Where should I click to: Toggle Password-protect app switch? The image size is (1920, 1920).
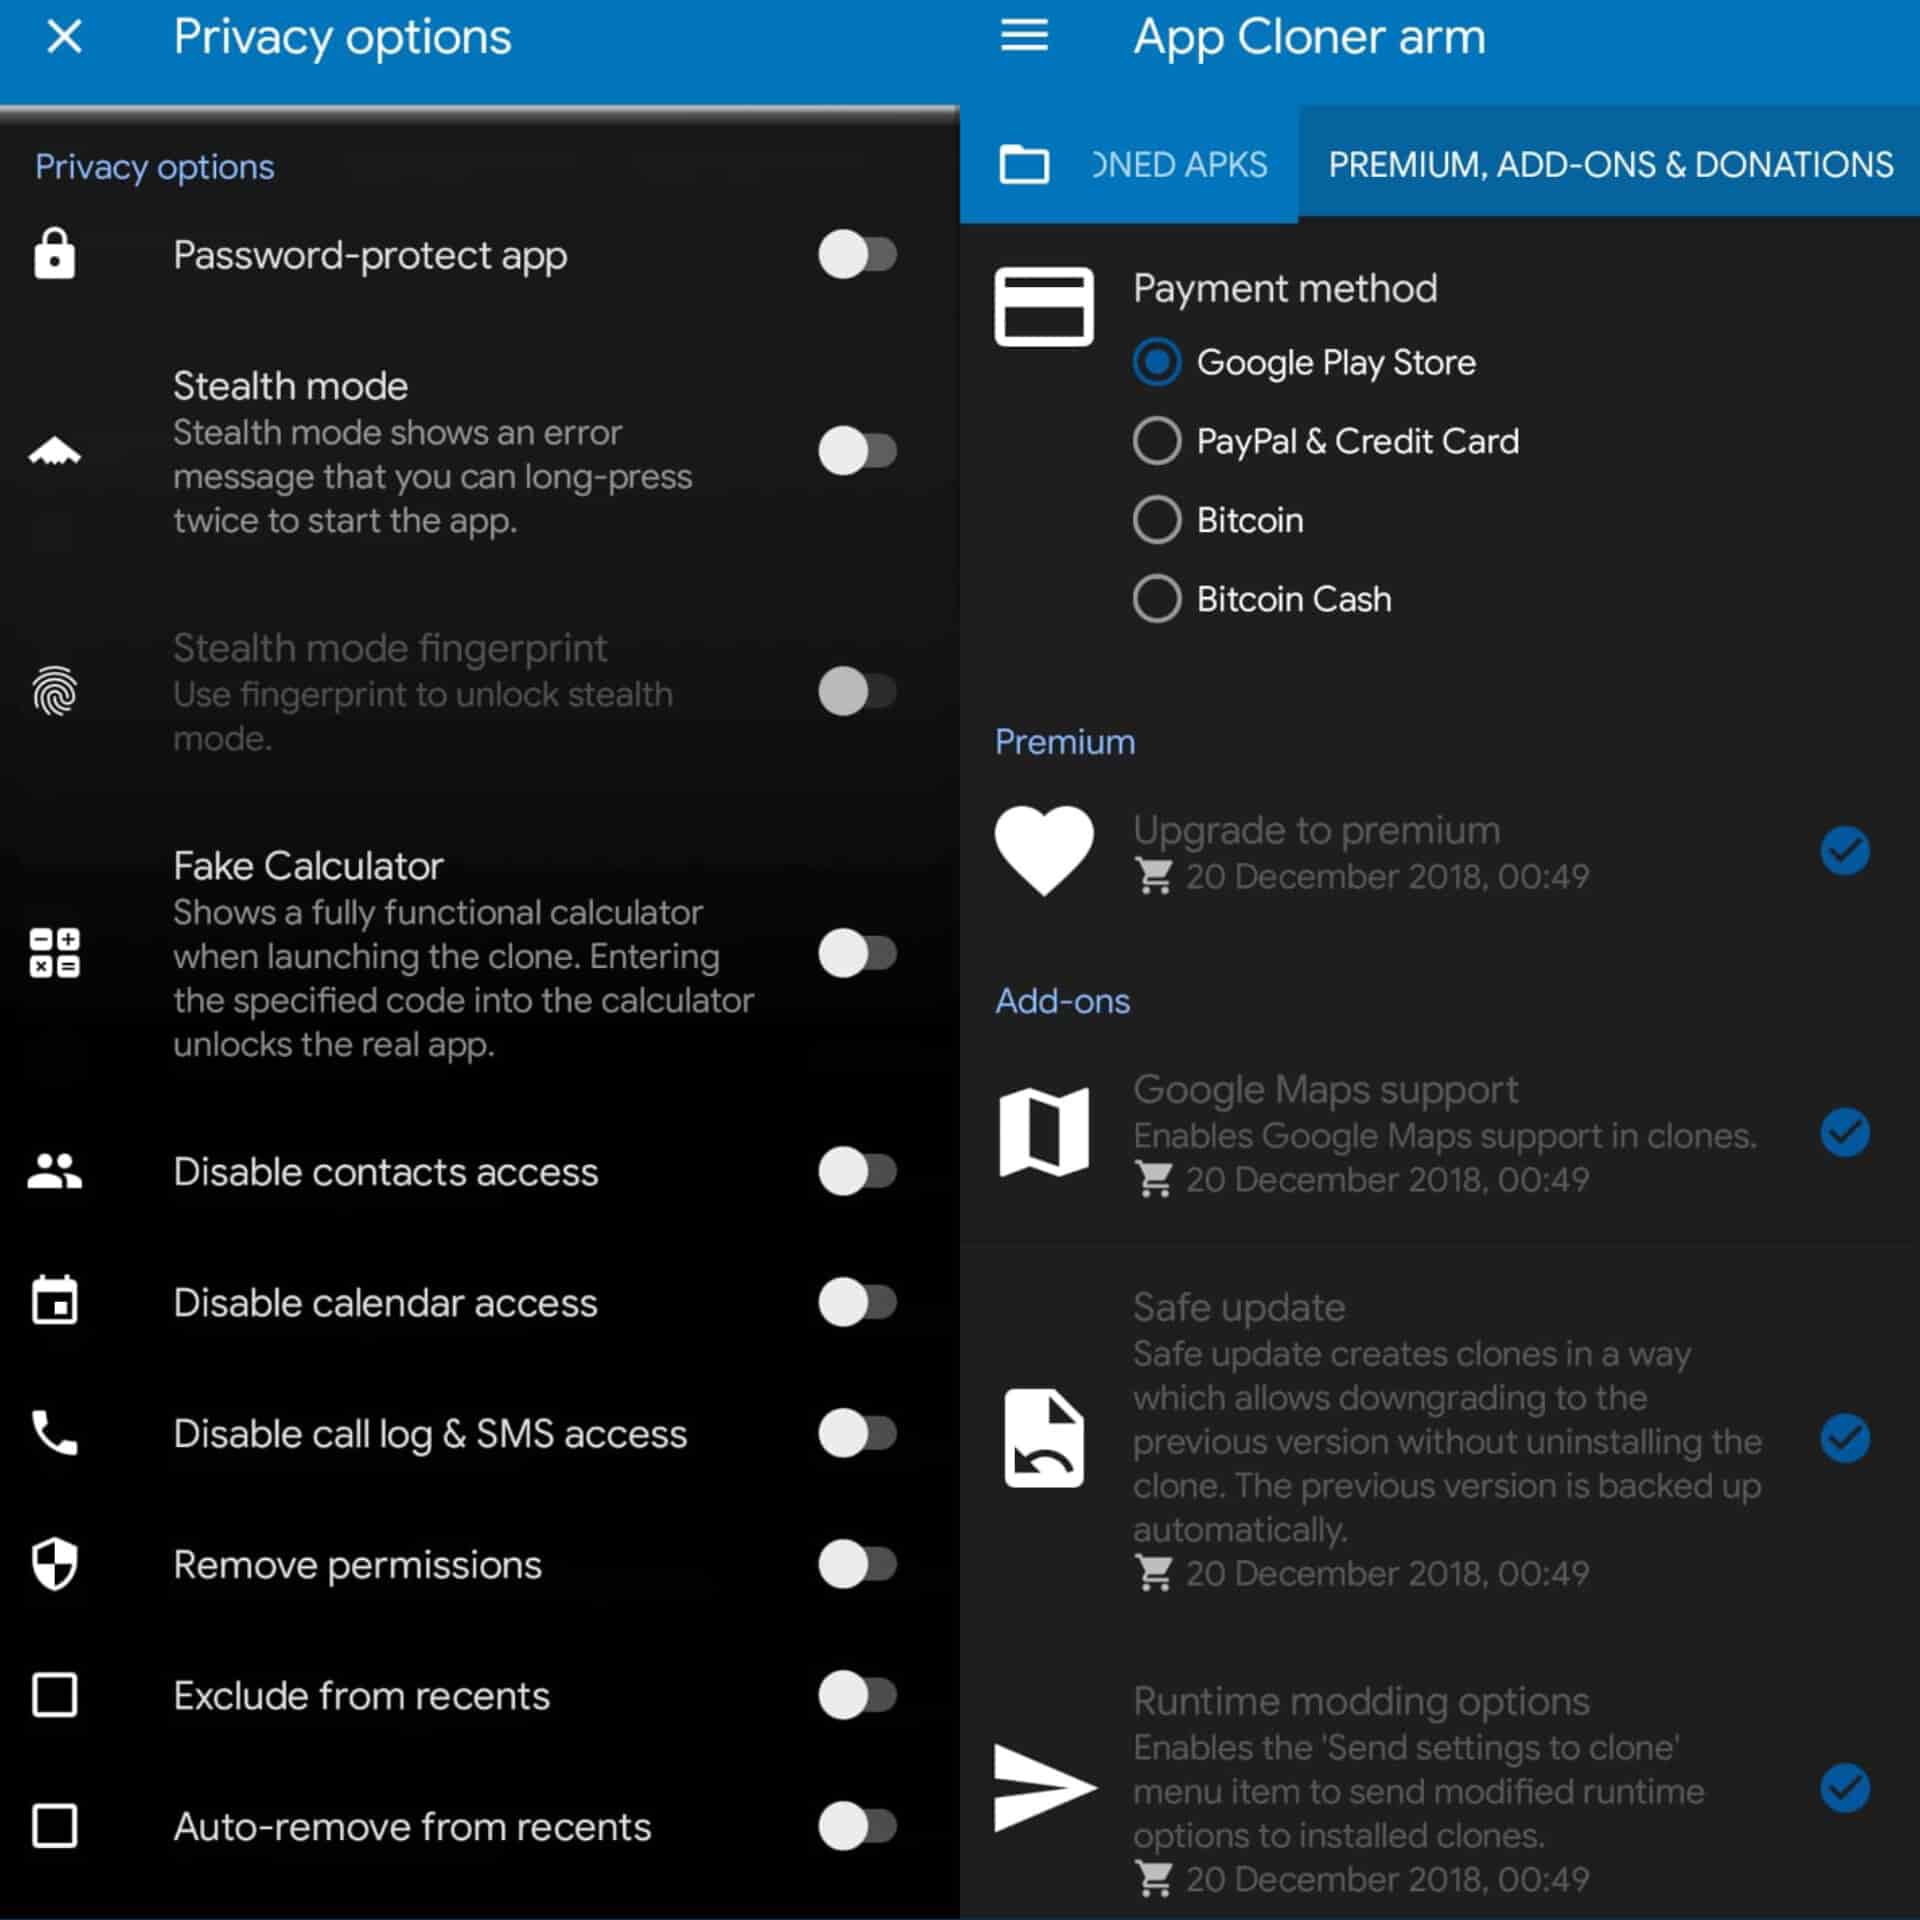[x=857, y=254]
